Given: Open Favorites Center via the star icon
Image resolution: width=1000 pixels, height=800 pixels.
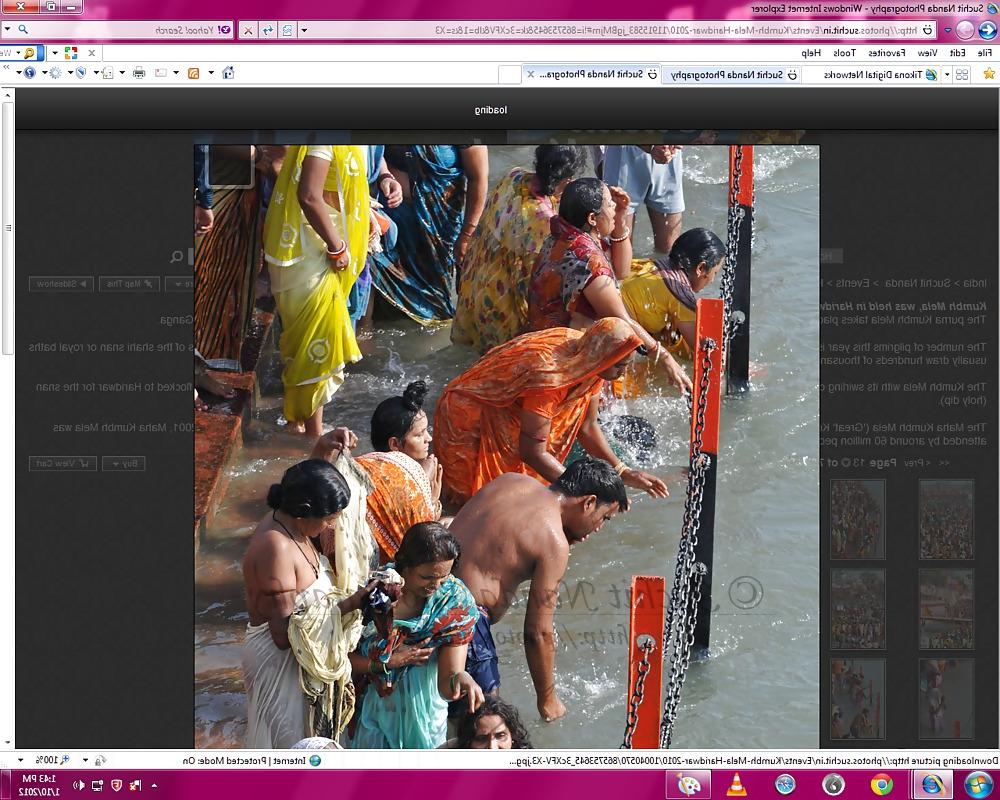Looking at the screenshot, I should click(989, 74).
